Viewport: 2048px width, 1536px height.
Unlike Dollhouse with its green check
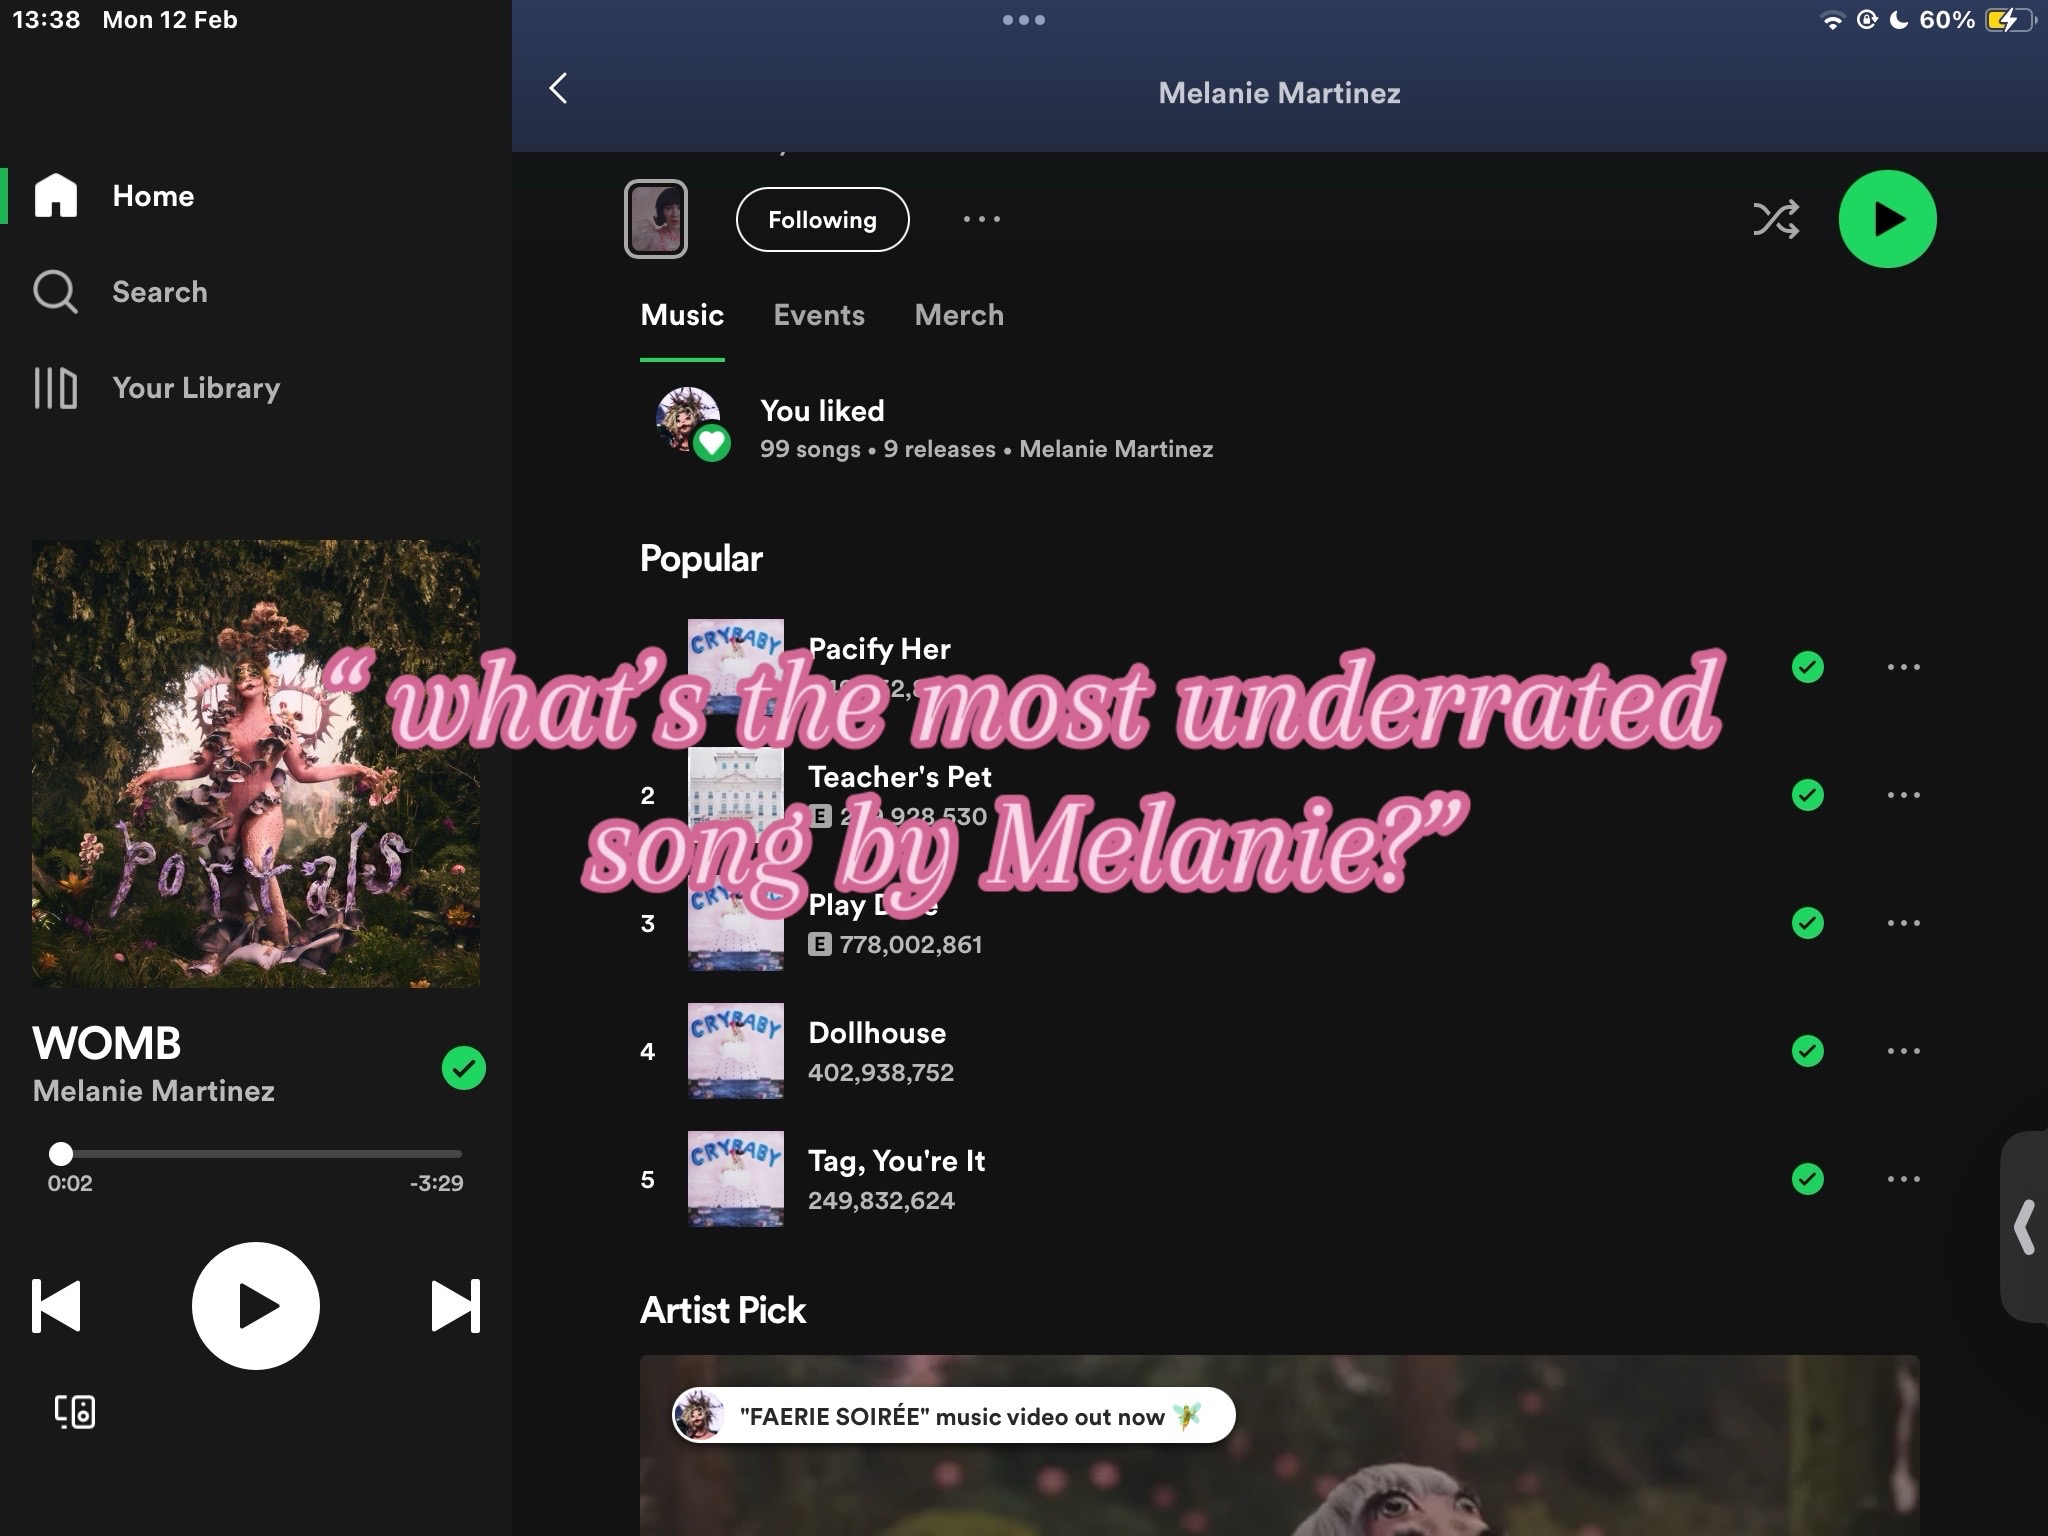(x=1807, y=1051)
